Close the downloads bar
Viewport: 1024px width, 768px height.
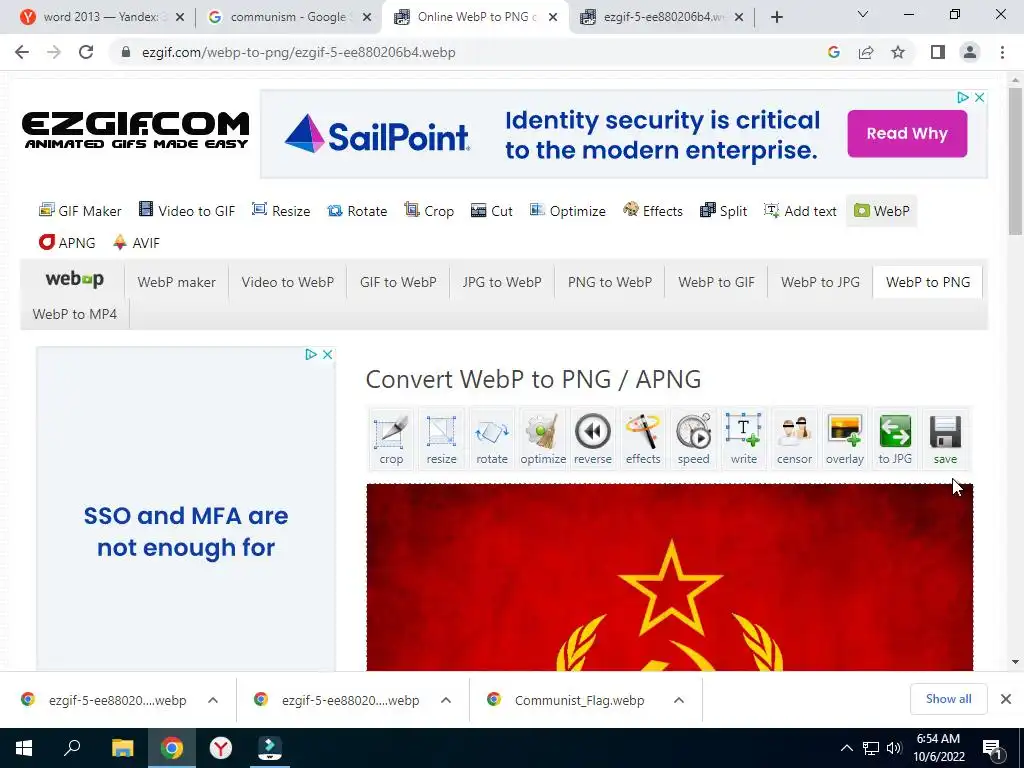(x=1006, y=699)
